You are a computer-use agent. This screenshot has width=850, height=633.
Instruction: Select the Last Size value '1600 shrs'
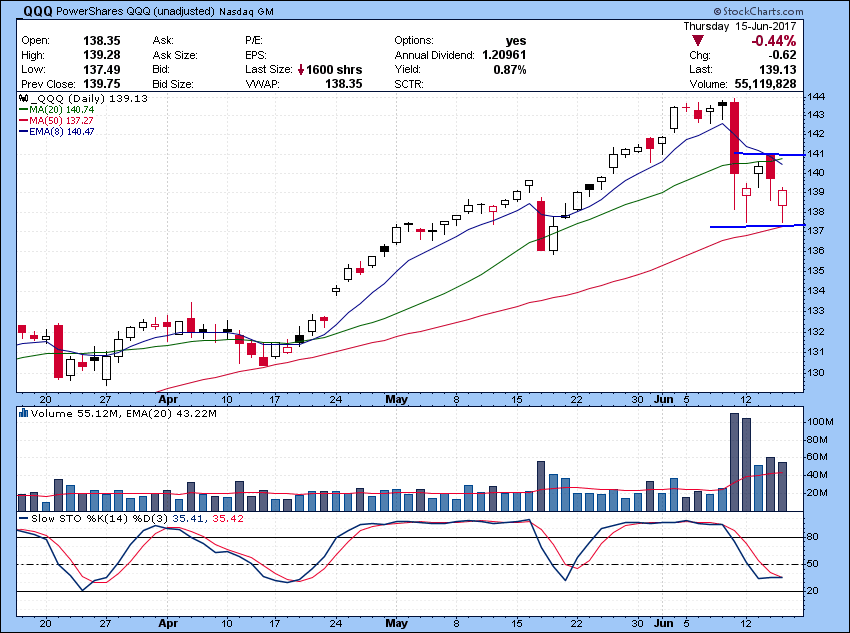pos(334,70)
